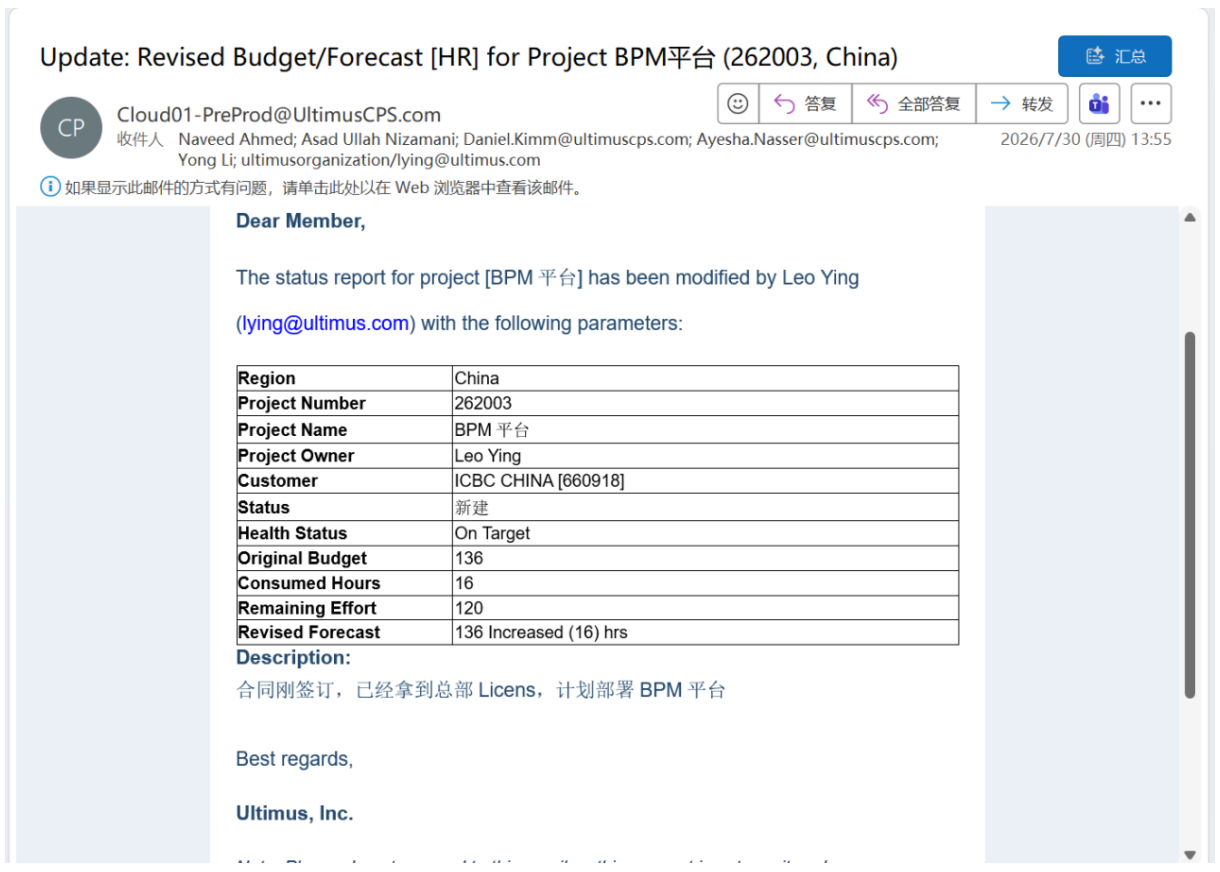Click the 收件人 recipients label
The width and height of the screenshot is (1220, 872).
point(140,140)
